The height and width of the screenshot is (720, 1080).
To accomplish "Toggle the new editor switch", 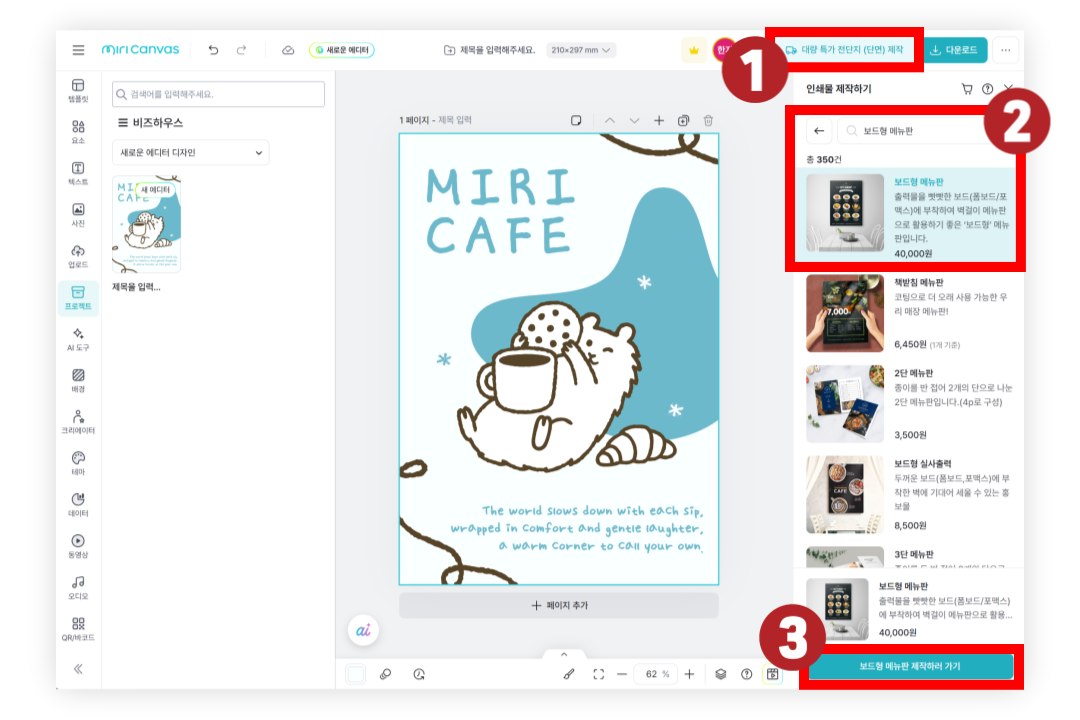I will [342, 50].
